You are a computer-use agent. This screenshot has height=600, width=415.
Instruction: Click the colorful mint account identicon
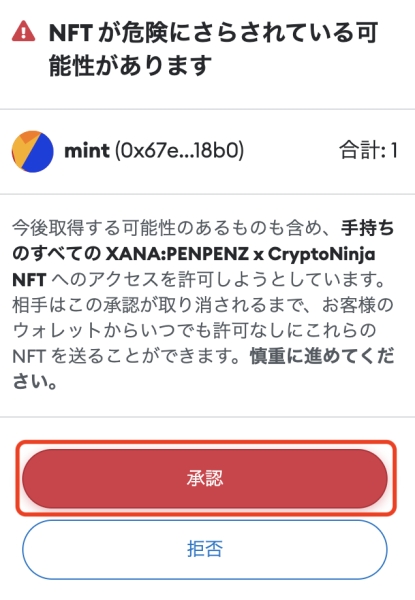33,152
